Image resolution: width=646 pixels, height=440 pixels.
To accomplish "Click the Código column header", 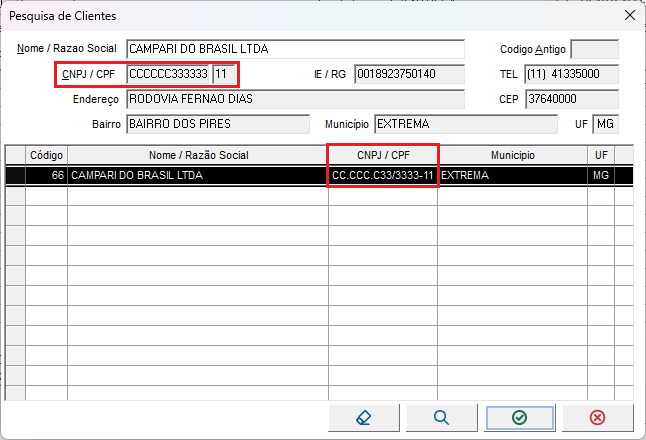I will click(x=47, y=155).
